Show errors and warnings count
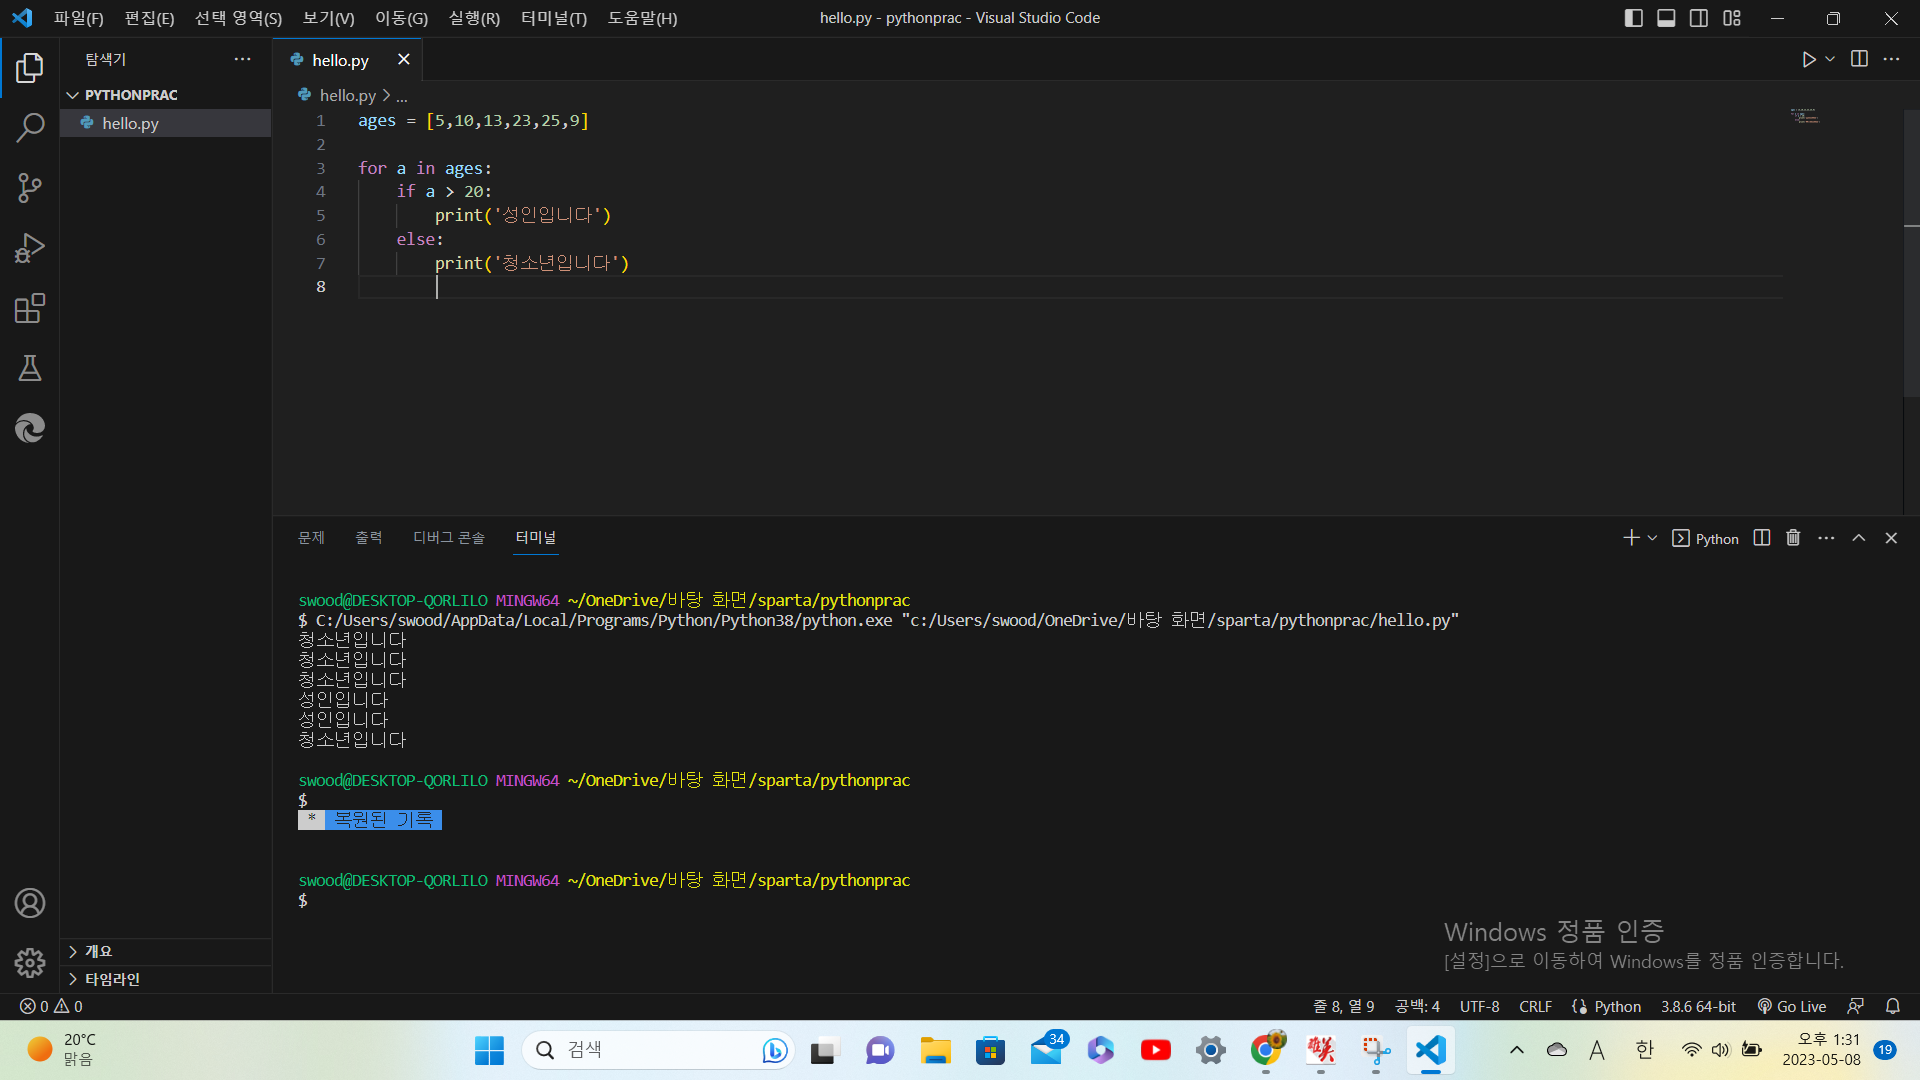Viewport: 1920px width, 1080px height. 51,1006
